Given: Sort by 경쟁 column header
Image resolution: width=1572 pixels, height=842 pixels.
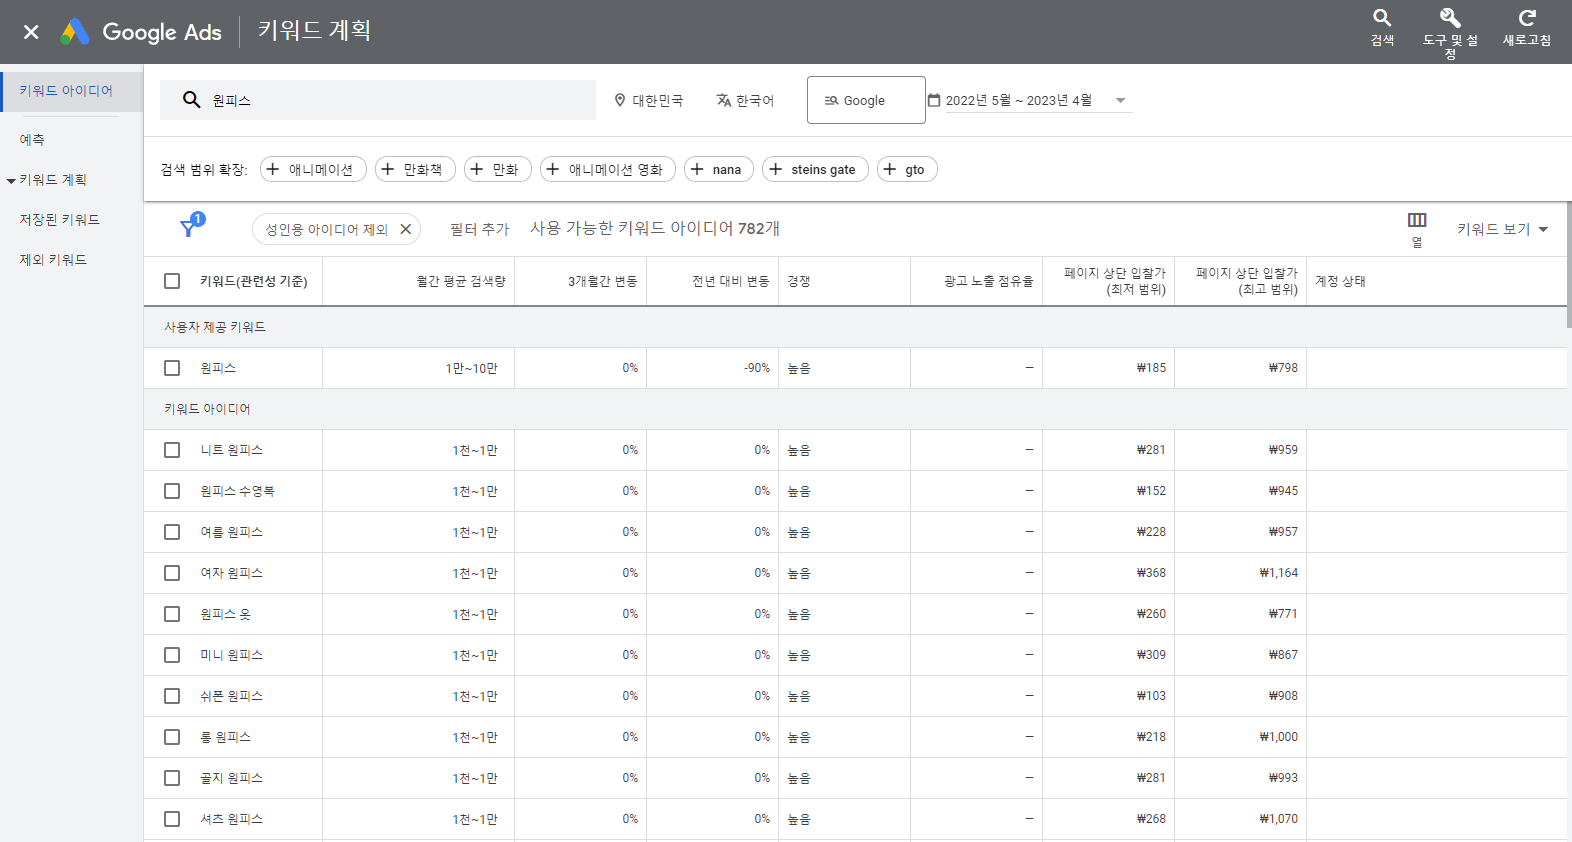Looking at the screenshot, I should pos(798,281).
